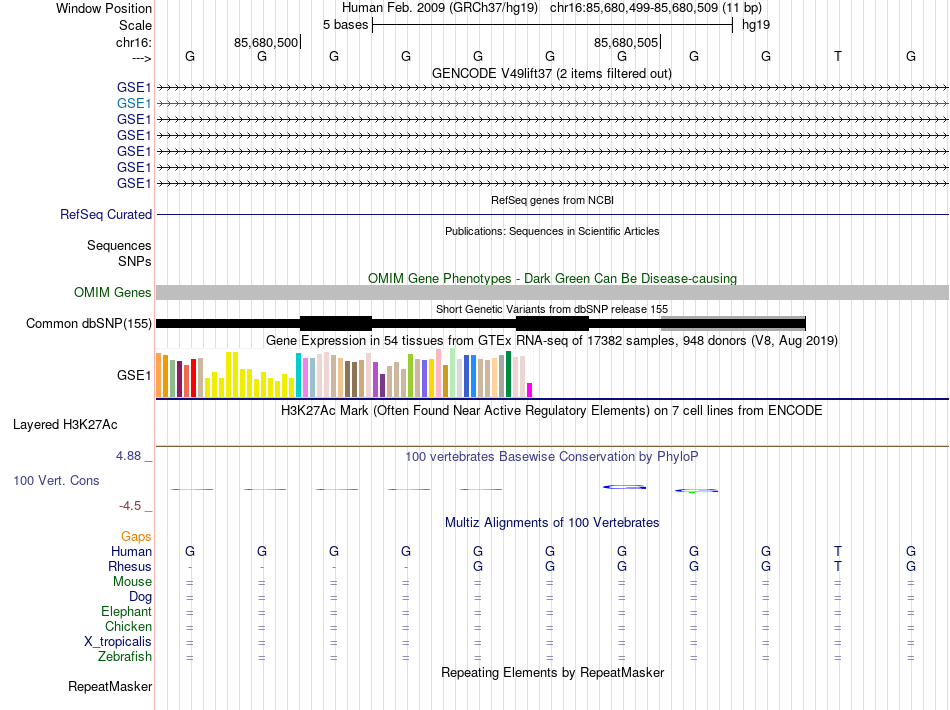This screenshot has width=950, height=710.
Task: Select the SNPs publications track label
Action: [x=135, y=261]
